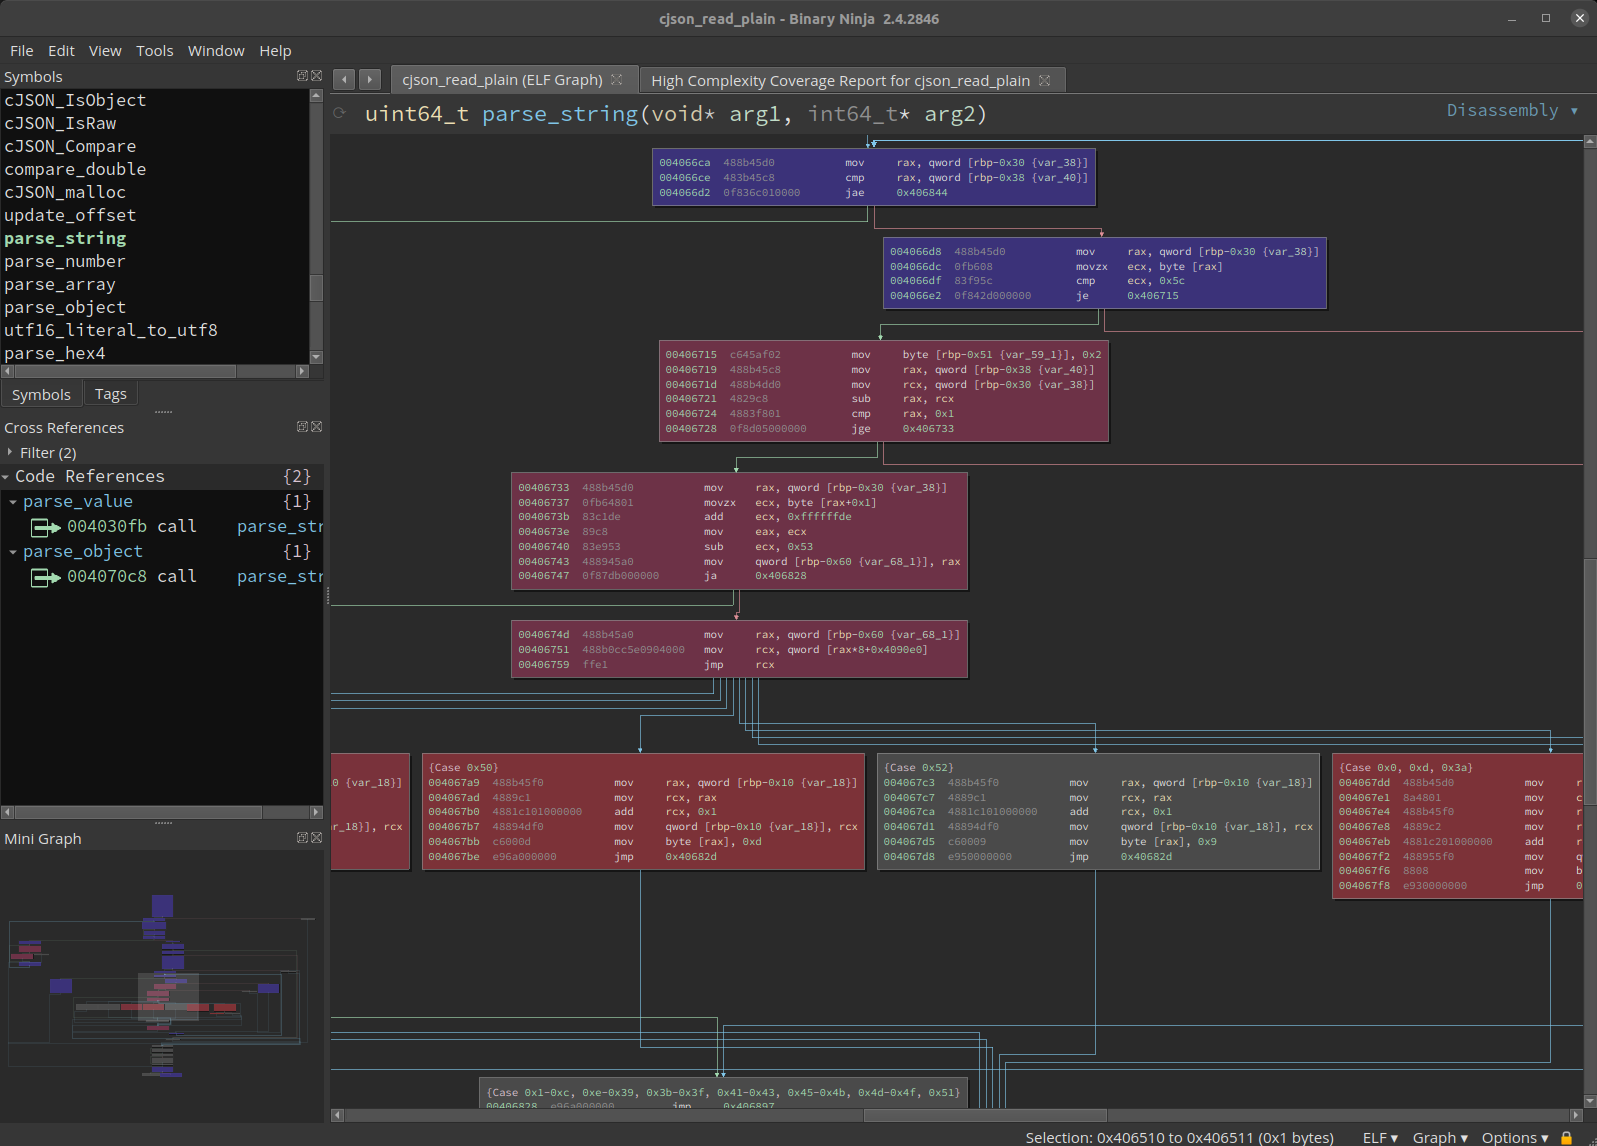1597x1146 pixels.
Task: Open the Tools menu
Action: (155, 51)
